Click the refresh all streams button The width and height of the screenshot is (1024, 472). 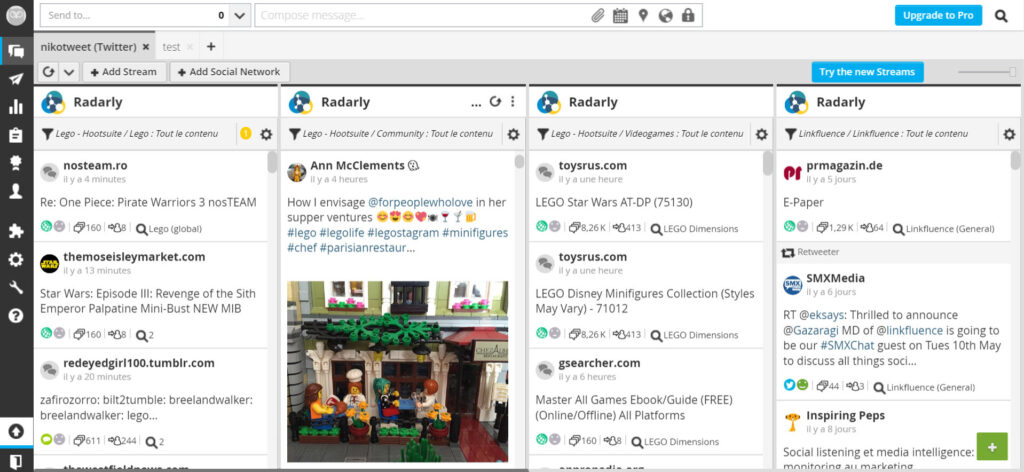(x=49, y=72)
